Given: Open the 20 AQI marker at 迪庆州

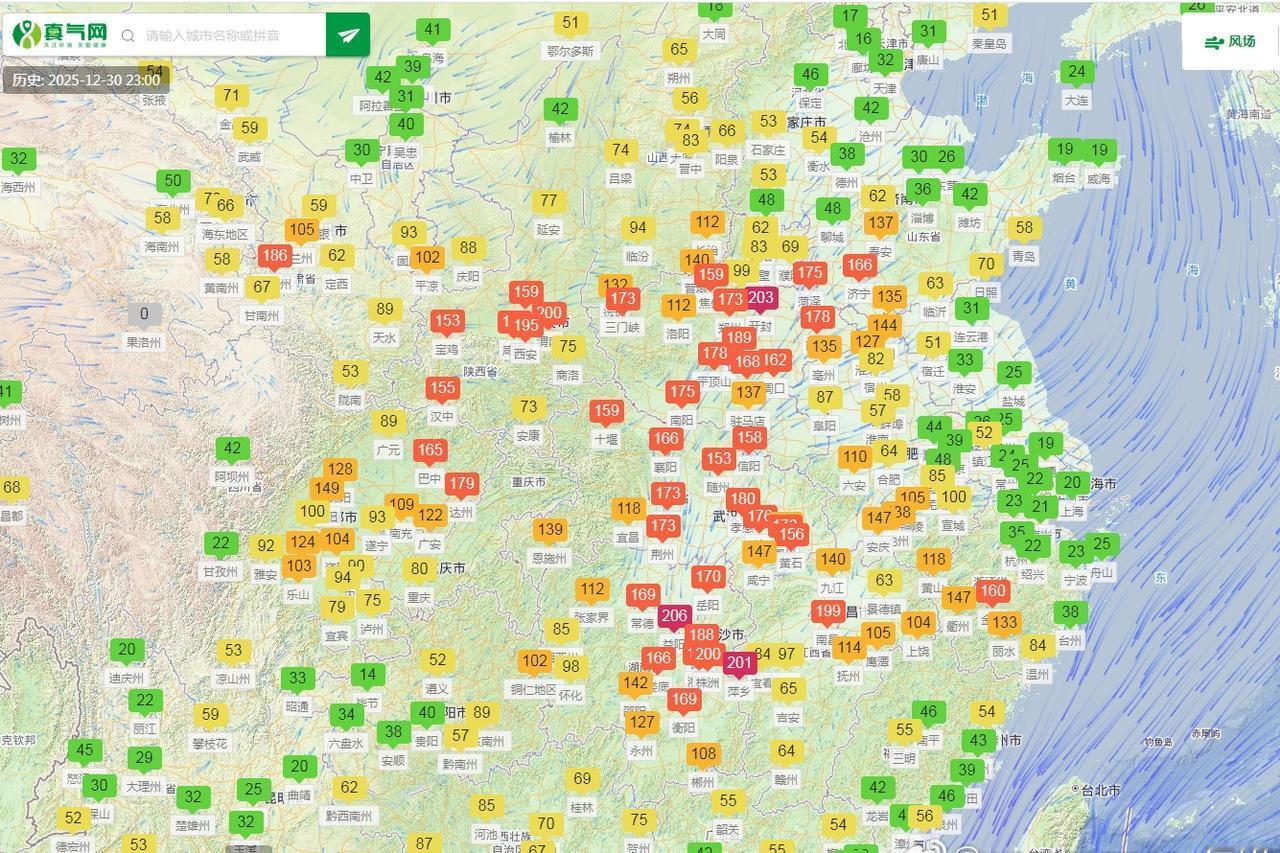Looking at the screenshot, I should point(127,649).
